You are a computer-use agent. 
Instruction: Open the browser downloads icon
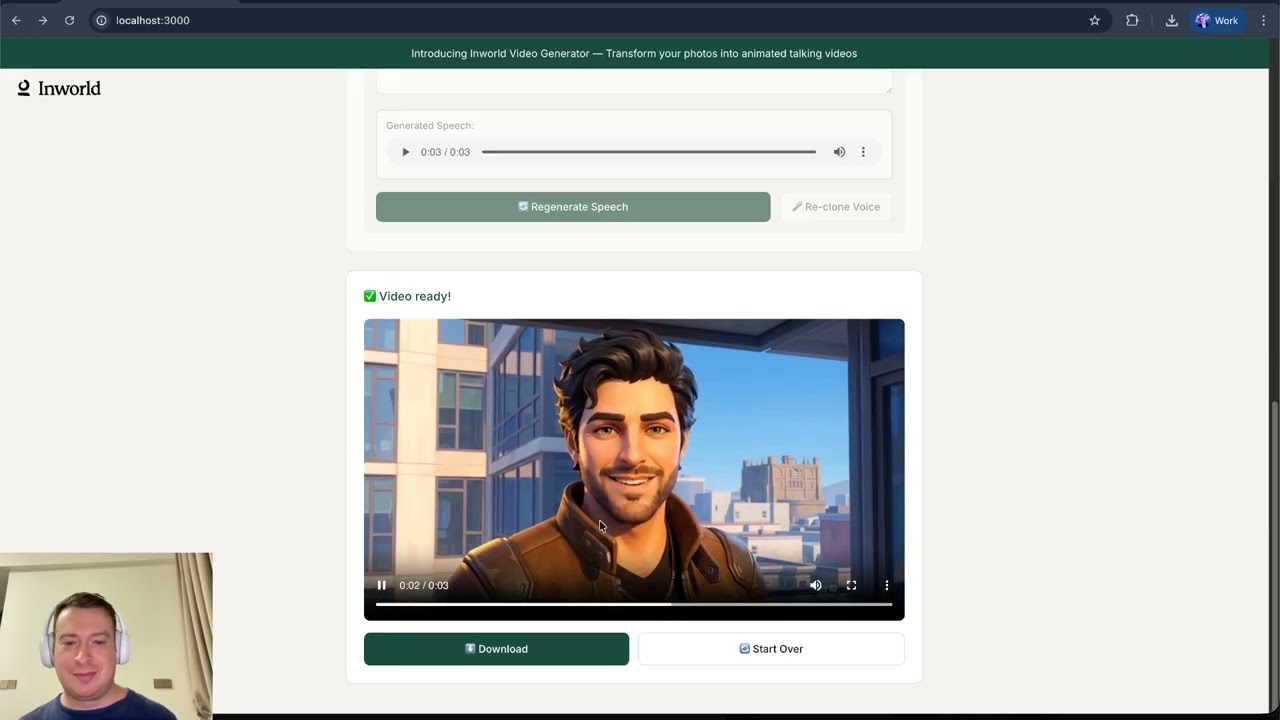coord(1171,20)
